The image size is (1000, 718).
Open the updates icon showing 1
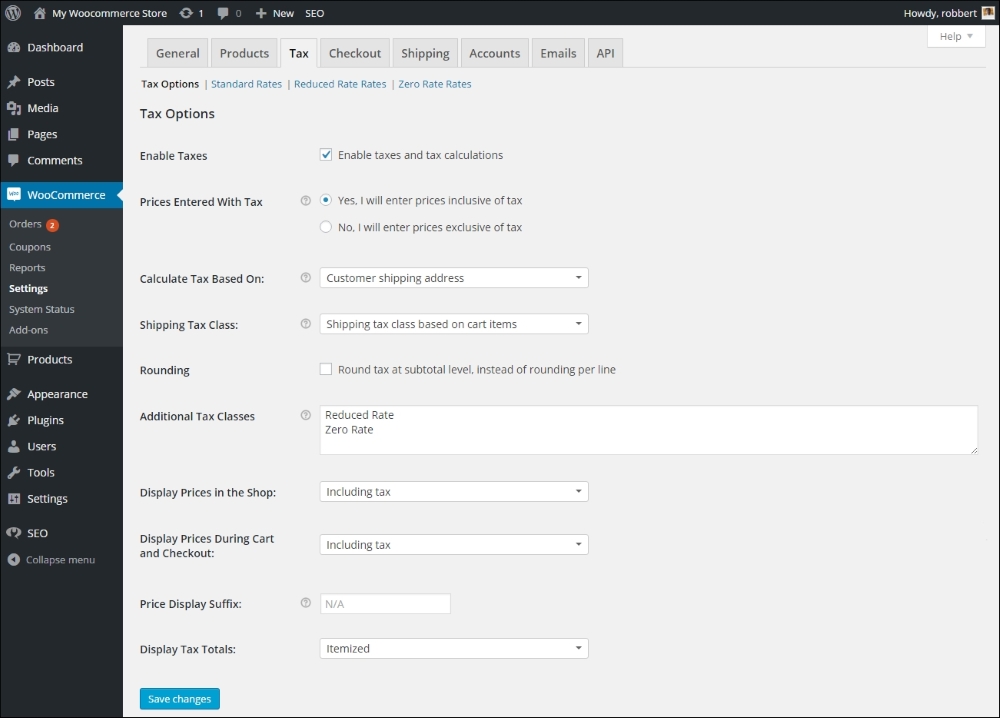click(186, 13)
